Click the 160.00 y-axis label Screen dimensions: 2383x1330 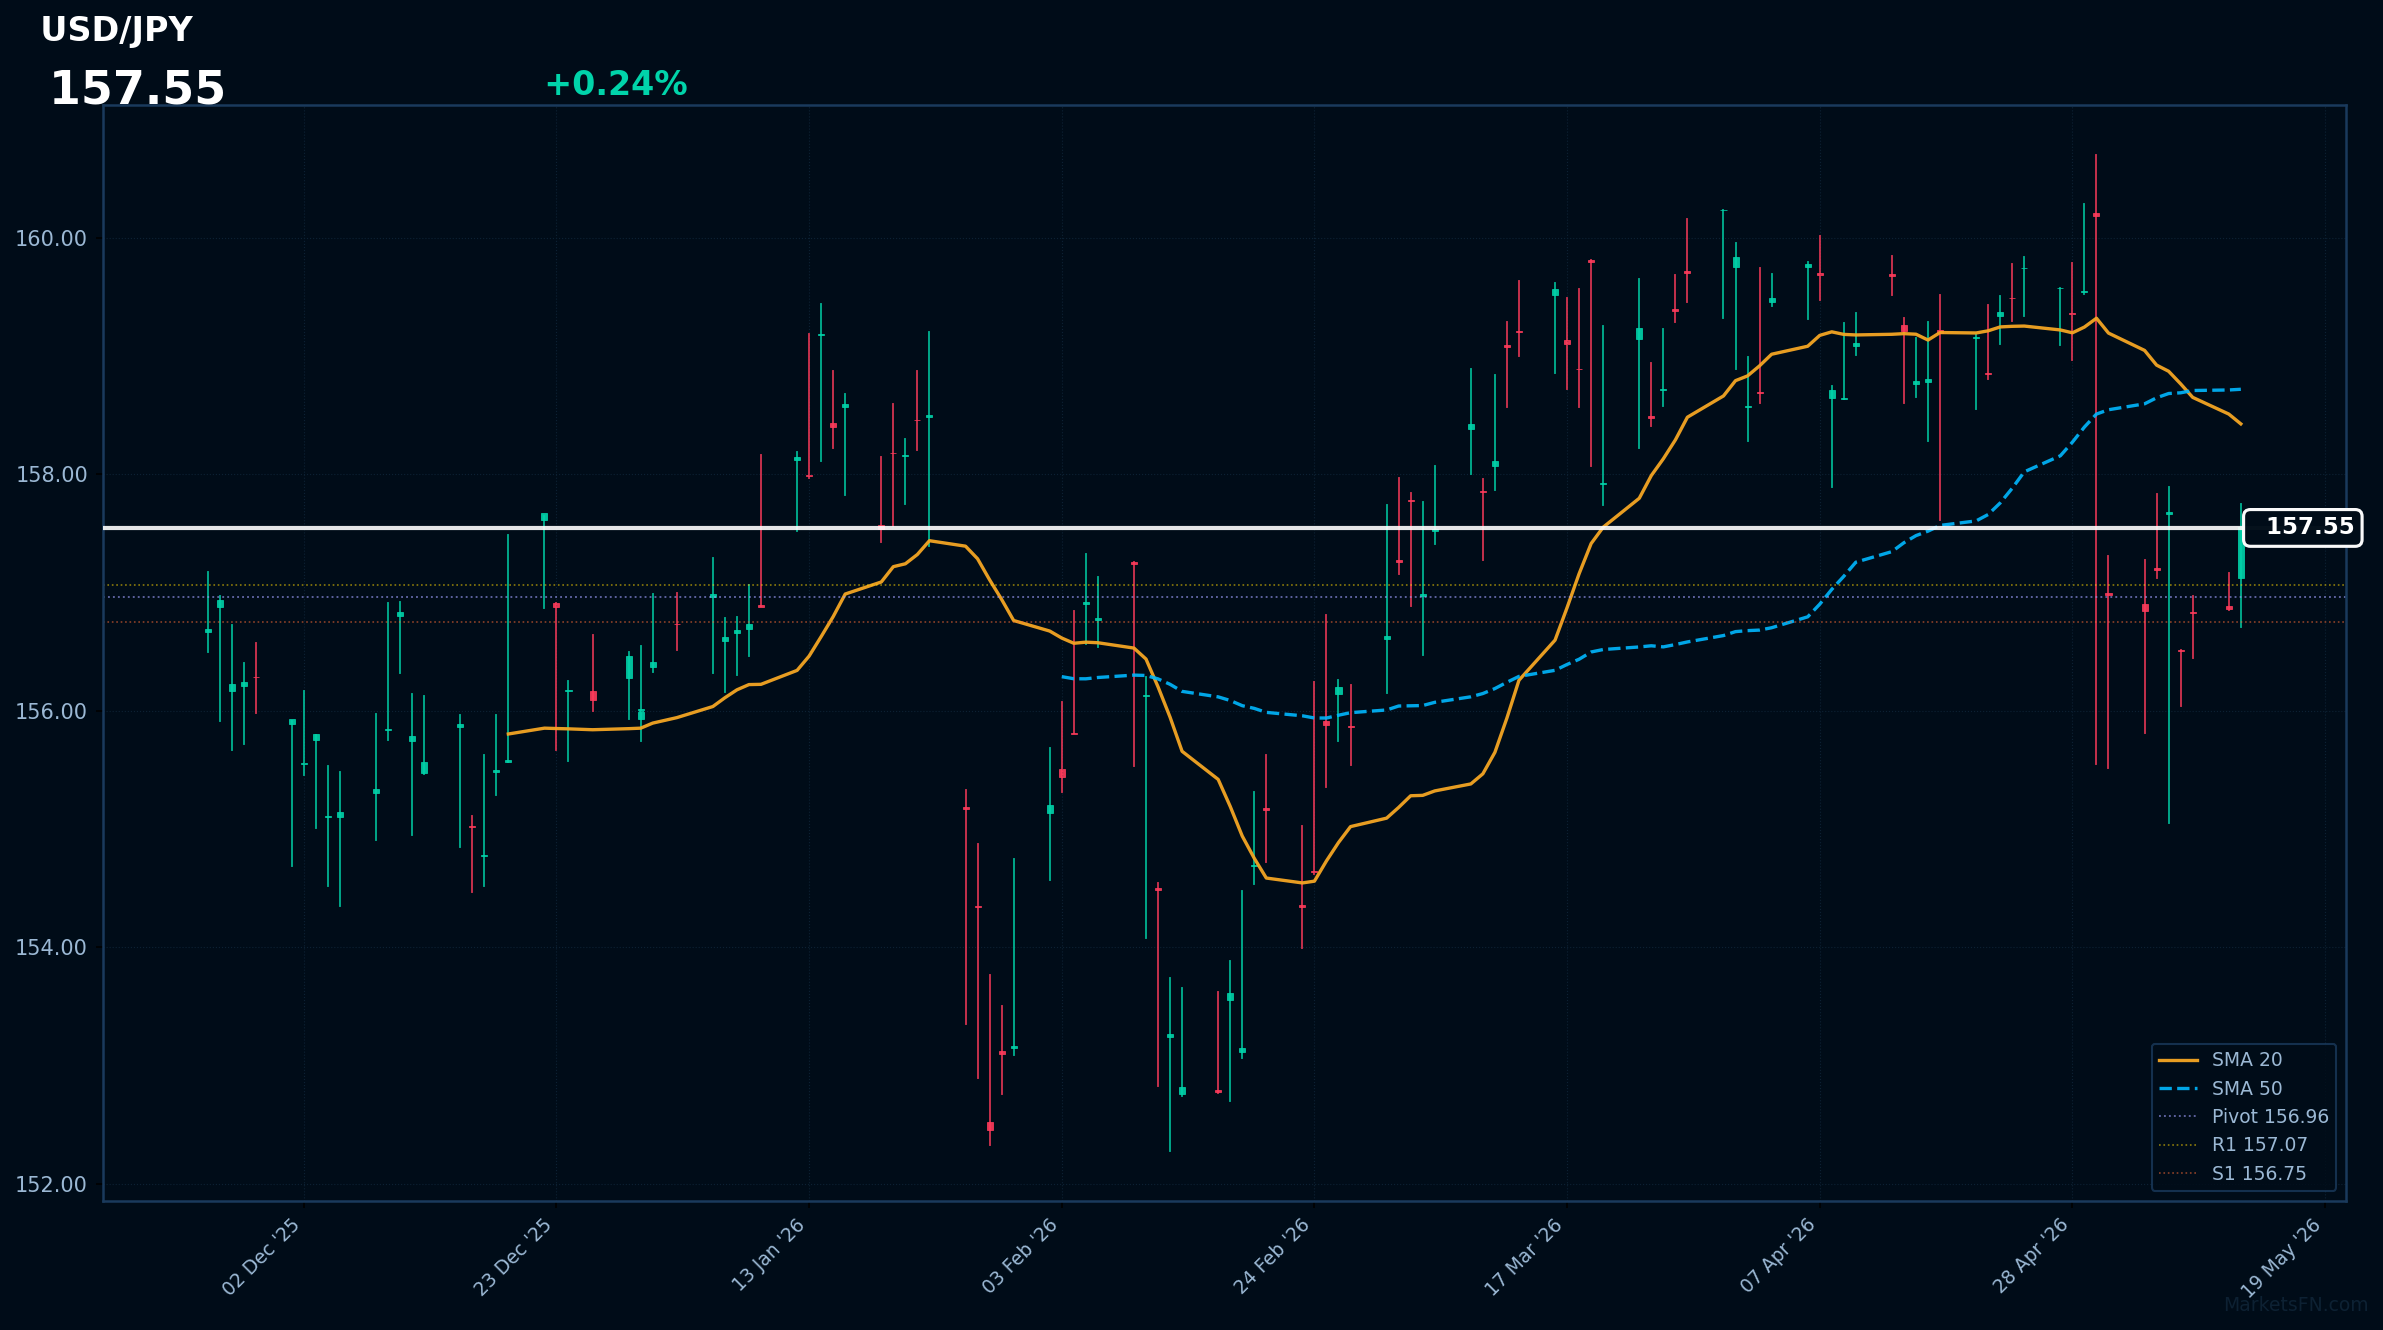click(51, 239)
